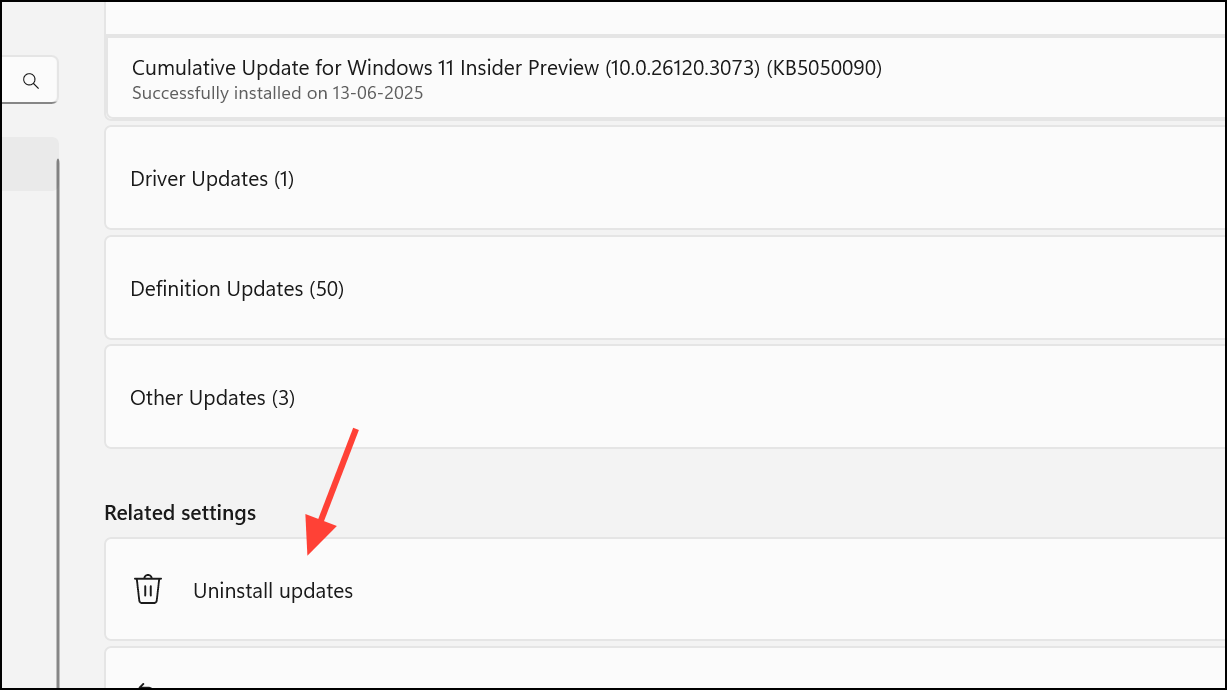Click the Cumulative Update for Windows 11 title
The width and height of the screenshot is (1227, 690).
[507, 68]
